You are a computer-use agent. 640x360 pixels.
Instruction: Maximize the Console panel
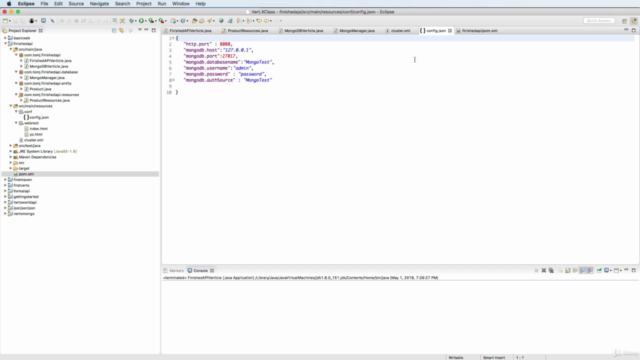pyautogui.click(x=633, y=270)
